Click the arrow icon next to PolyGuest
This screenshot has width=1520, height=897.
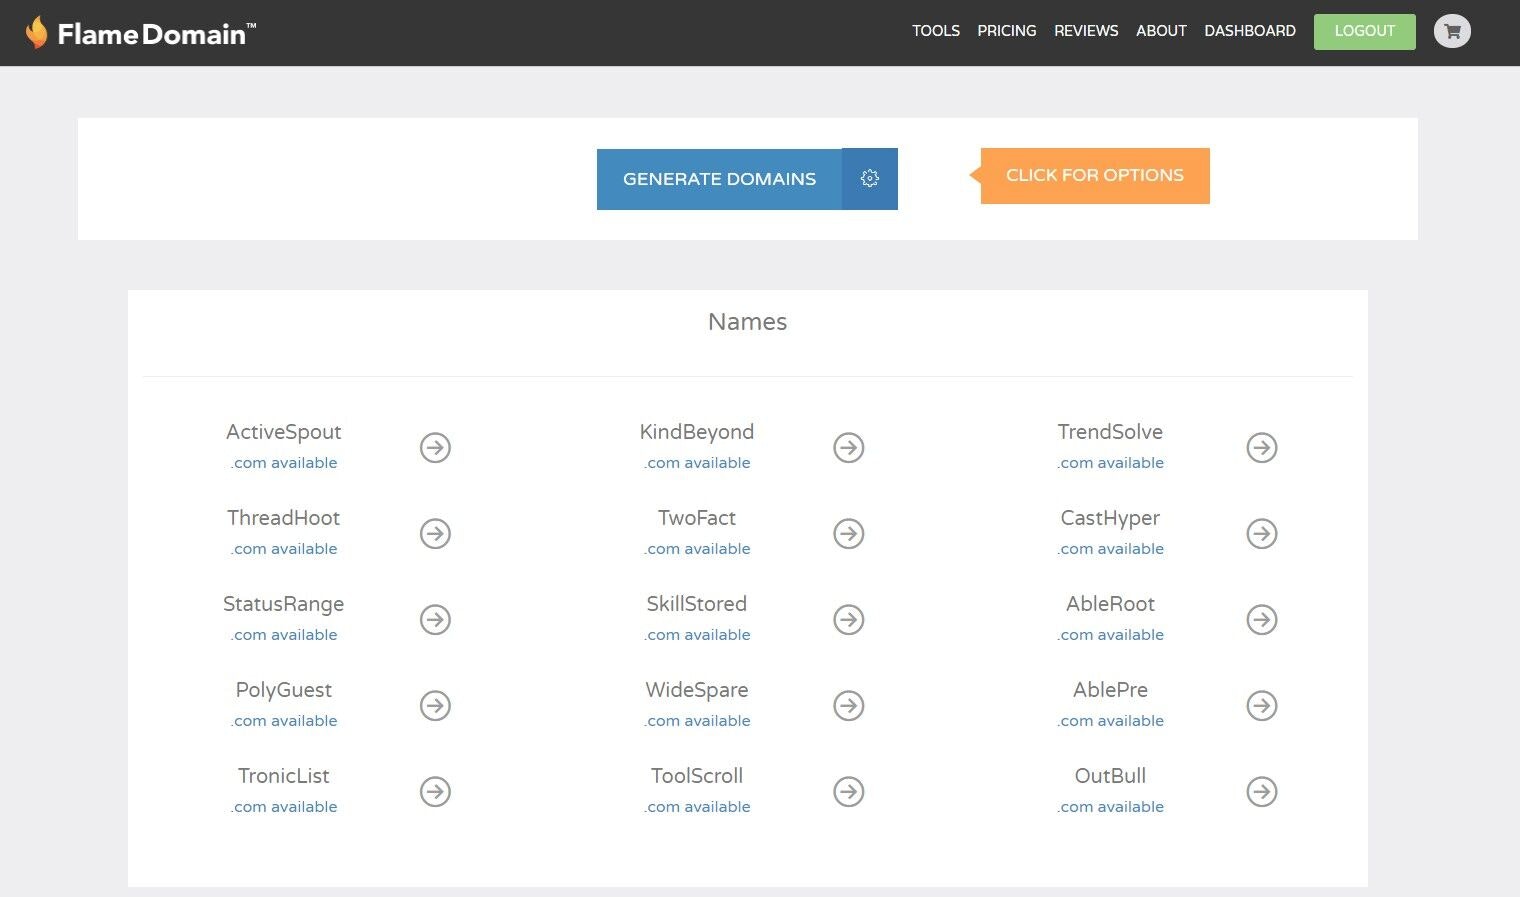[435, 705]
